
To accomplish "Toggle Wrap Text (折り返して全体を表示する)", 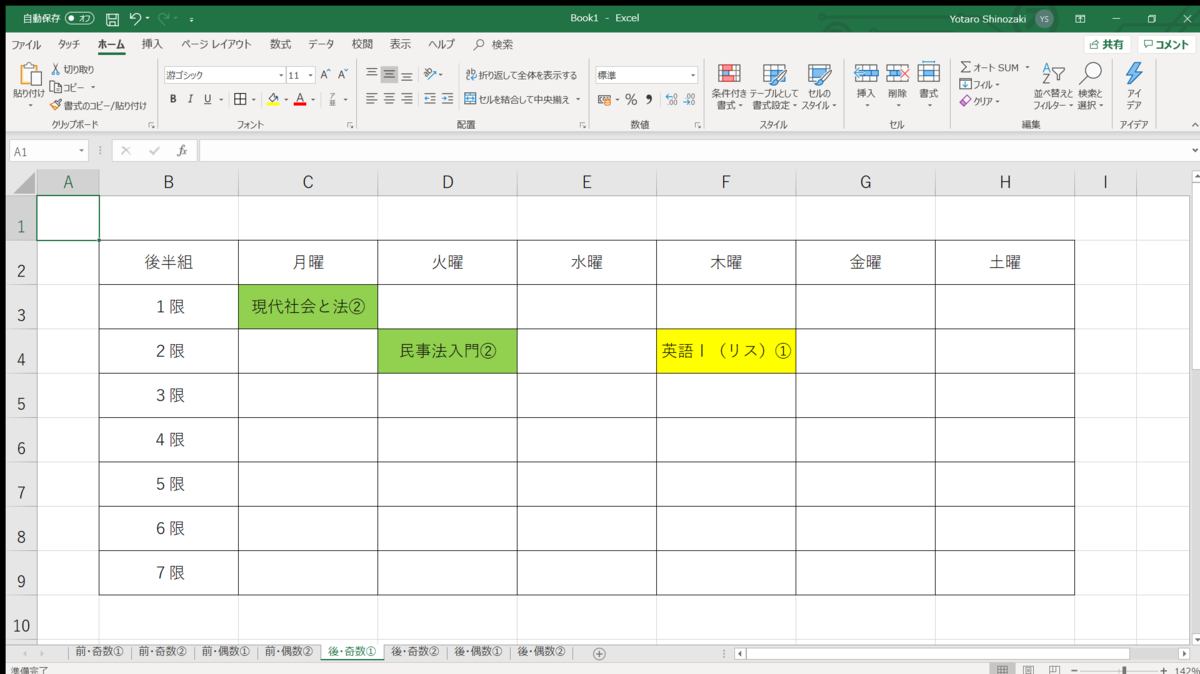I will point(521,75).
